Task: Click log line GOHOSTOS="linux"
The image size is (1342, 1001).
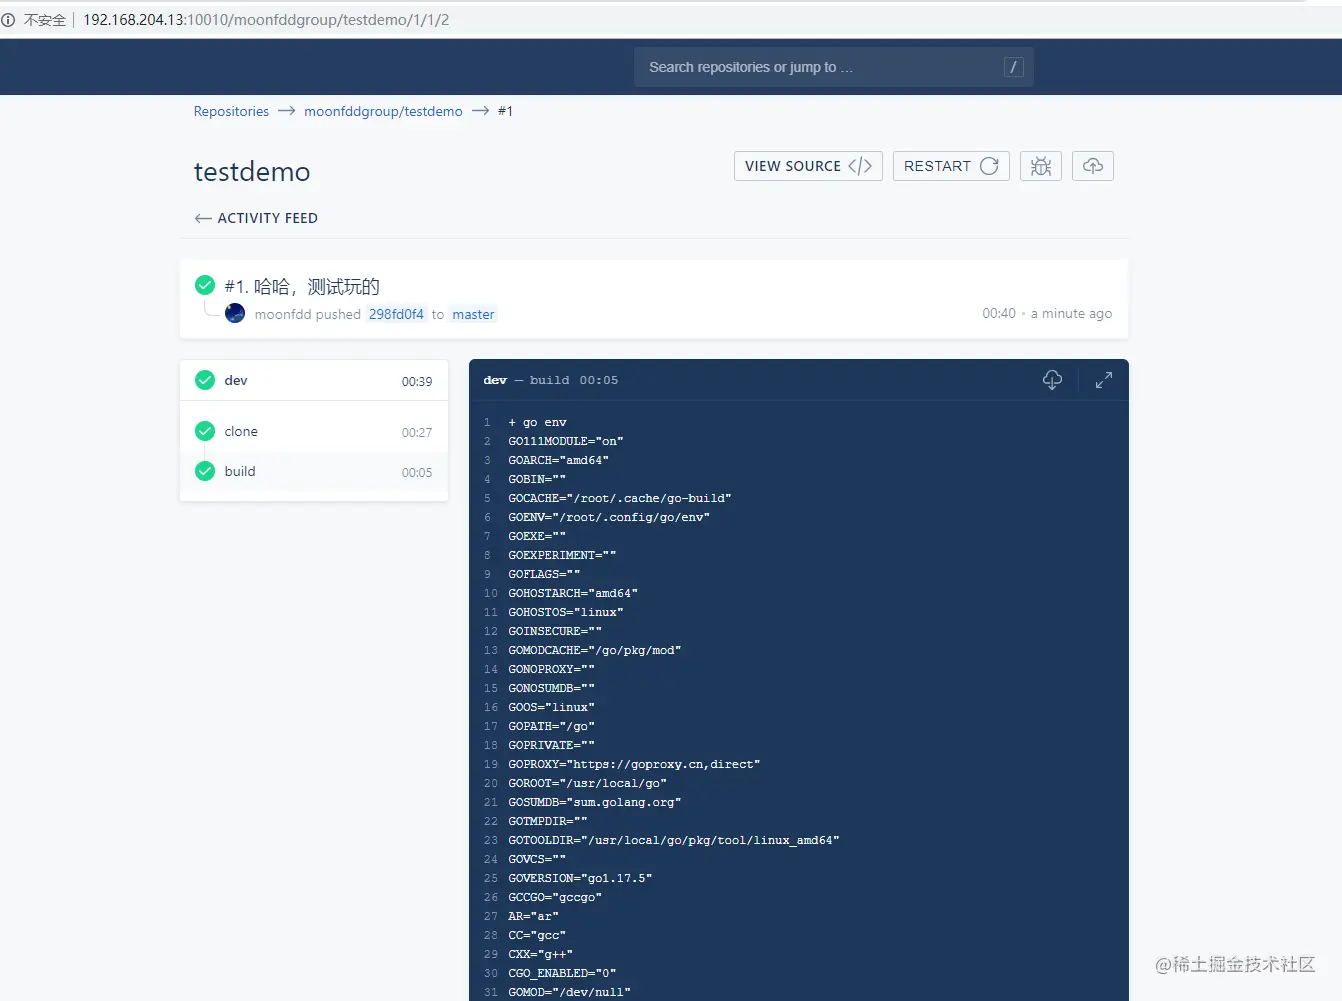Action: click(x=566, y=612)
